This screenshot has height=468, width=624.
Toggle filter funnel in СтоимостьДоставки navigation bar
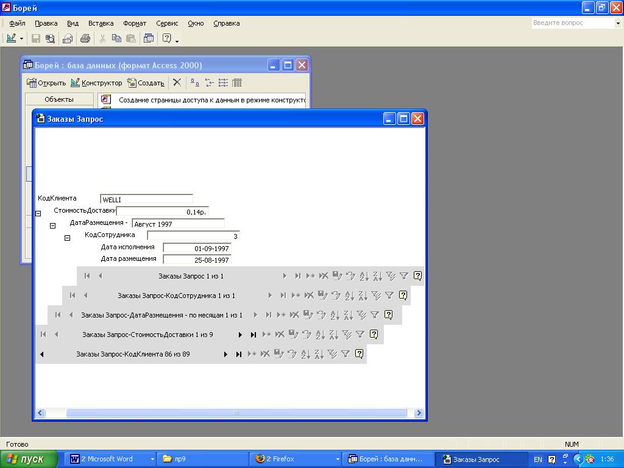(360, 334)
